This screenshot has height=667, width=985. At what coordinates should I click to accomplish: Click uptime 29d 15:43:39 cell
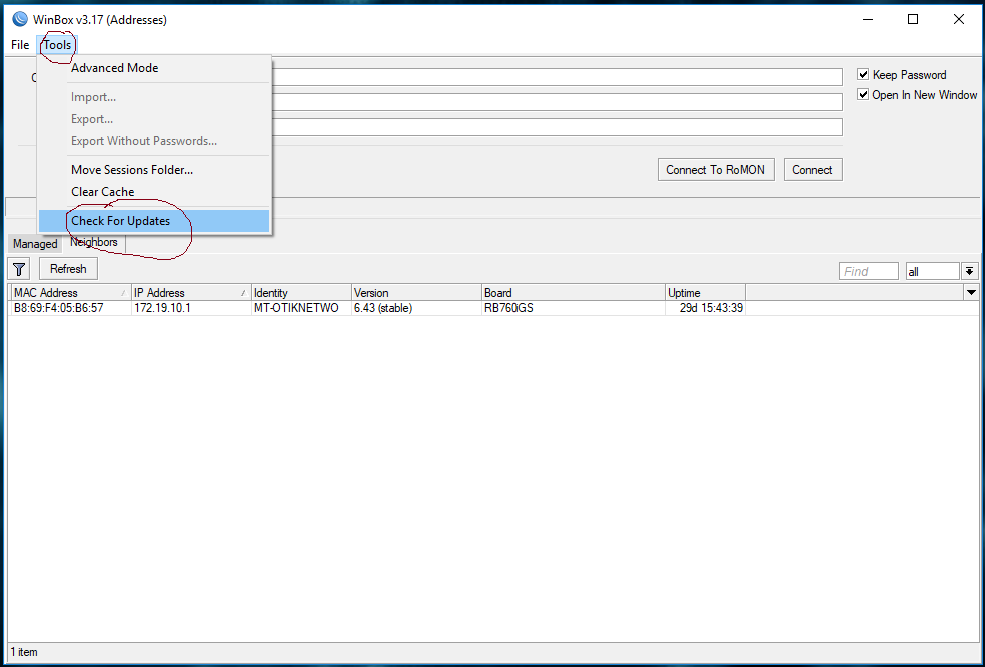(705, 308)
